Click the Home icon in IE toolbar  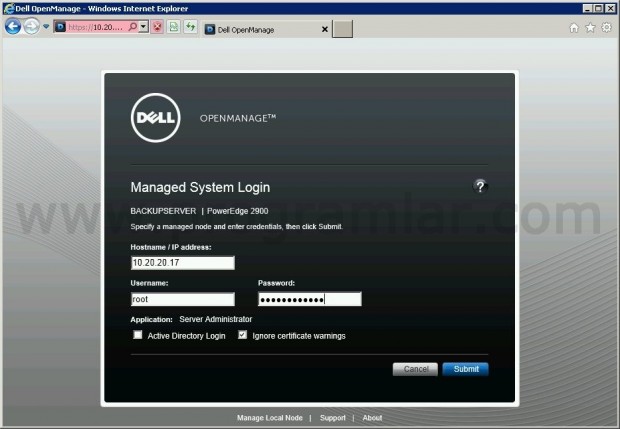coord(574,28)
